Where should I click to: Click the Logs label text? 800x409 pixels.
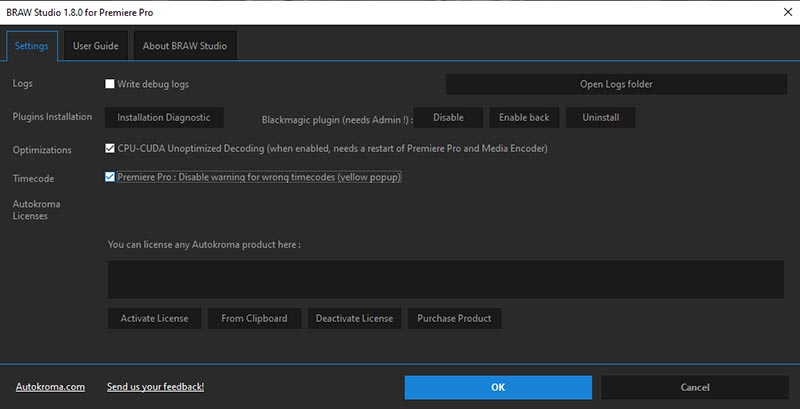pyautogui.click(x=22, y=84)
